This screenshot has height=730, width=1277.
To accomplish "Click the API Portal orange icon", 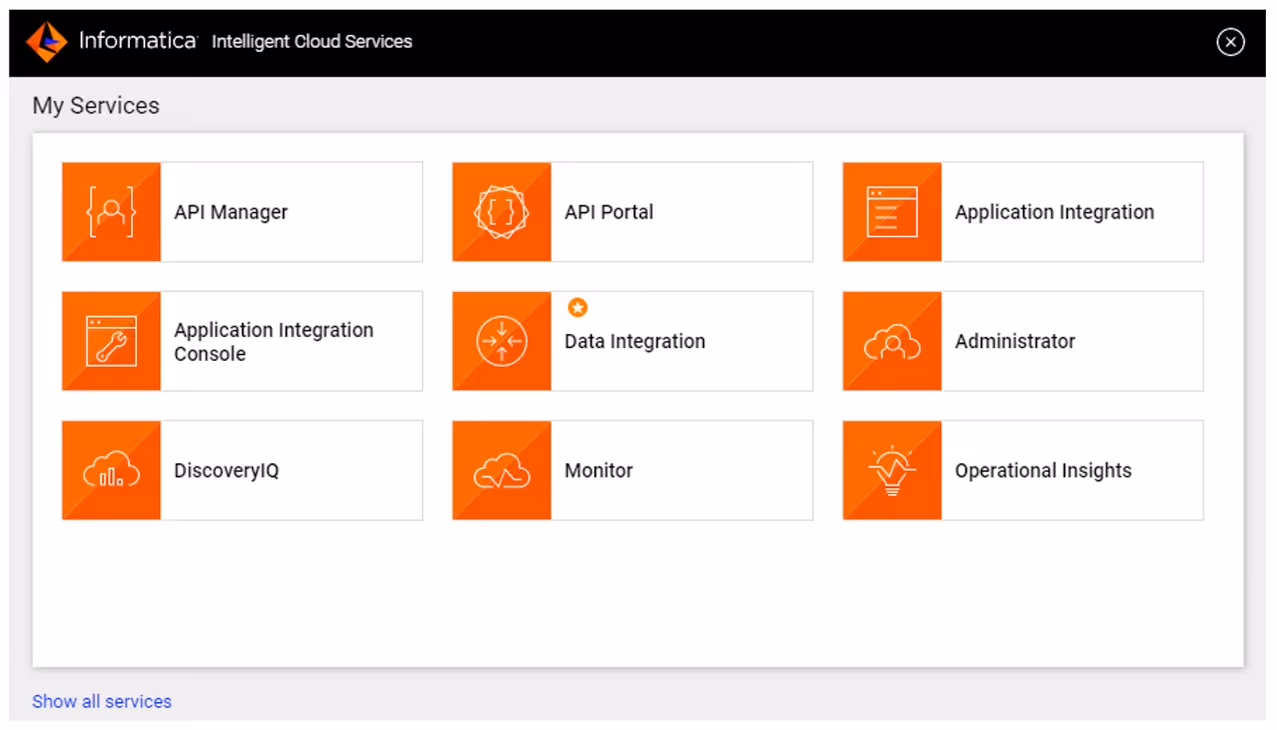I will (x=501, y=212).
